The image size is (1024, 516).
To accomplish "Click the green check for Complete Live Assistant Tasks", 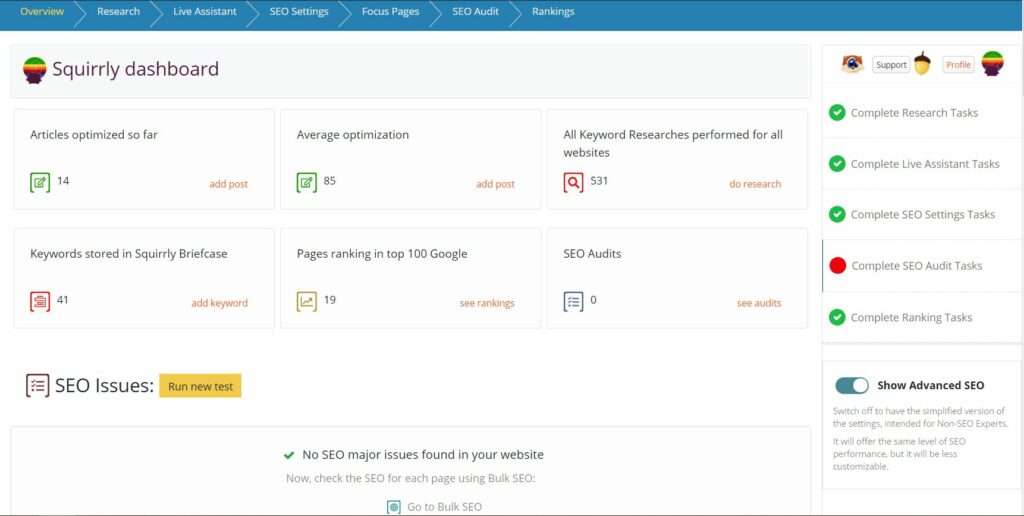I will click(x=837, y=163).
